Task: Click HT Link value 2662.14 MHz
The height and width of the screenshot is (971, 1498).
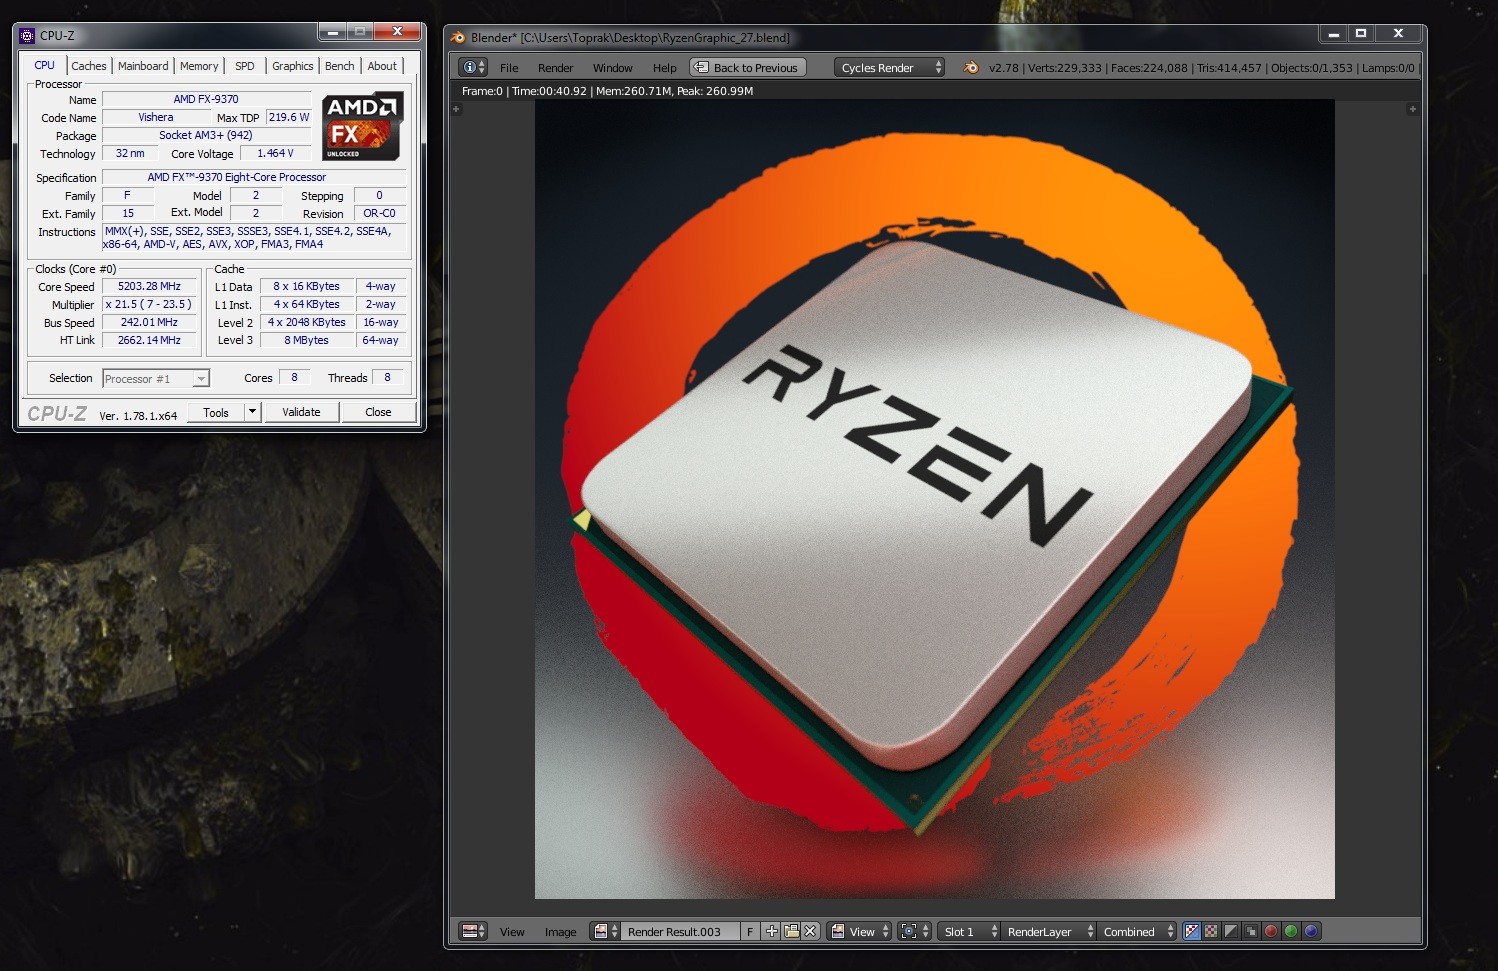Action: pyautogui.click(x=149, y=340)
